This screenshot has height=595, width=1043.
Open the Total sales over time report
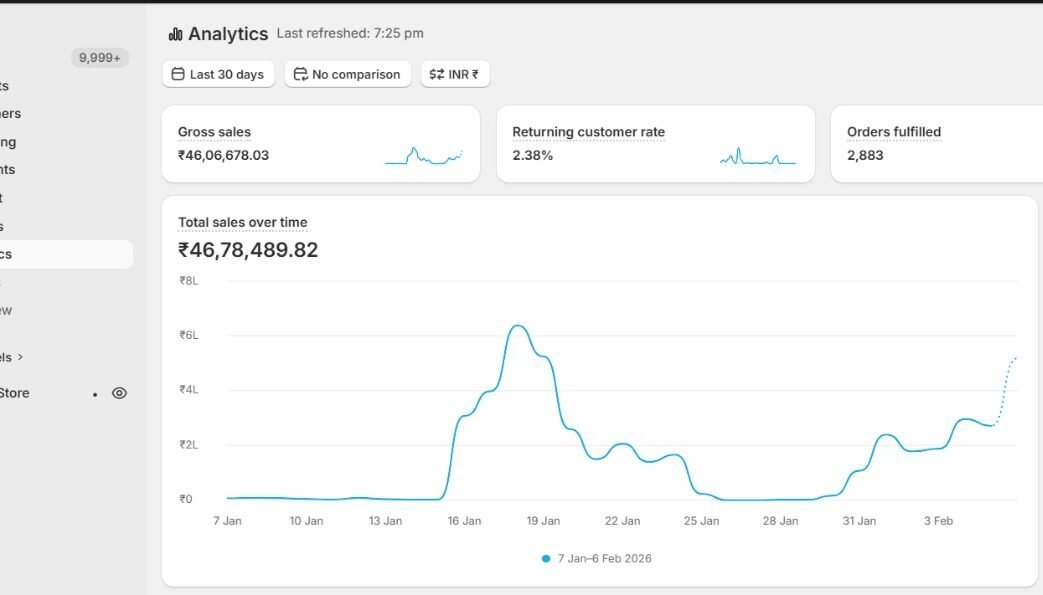[243, 222]
